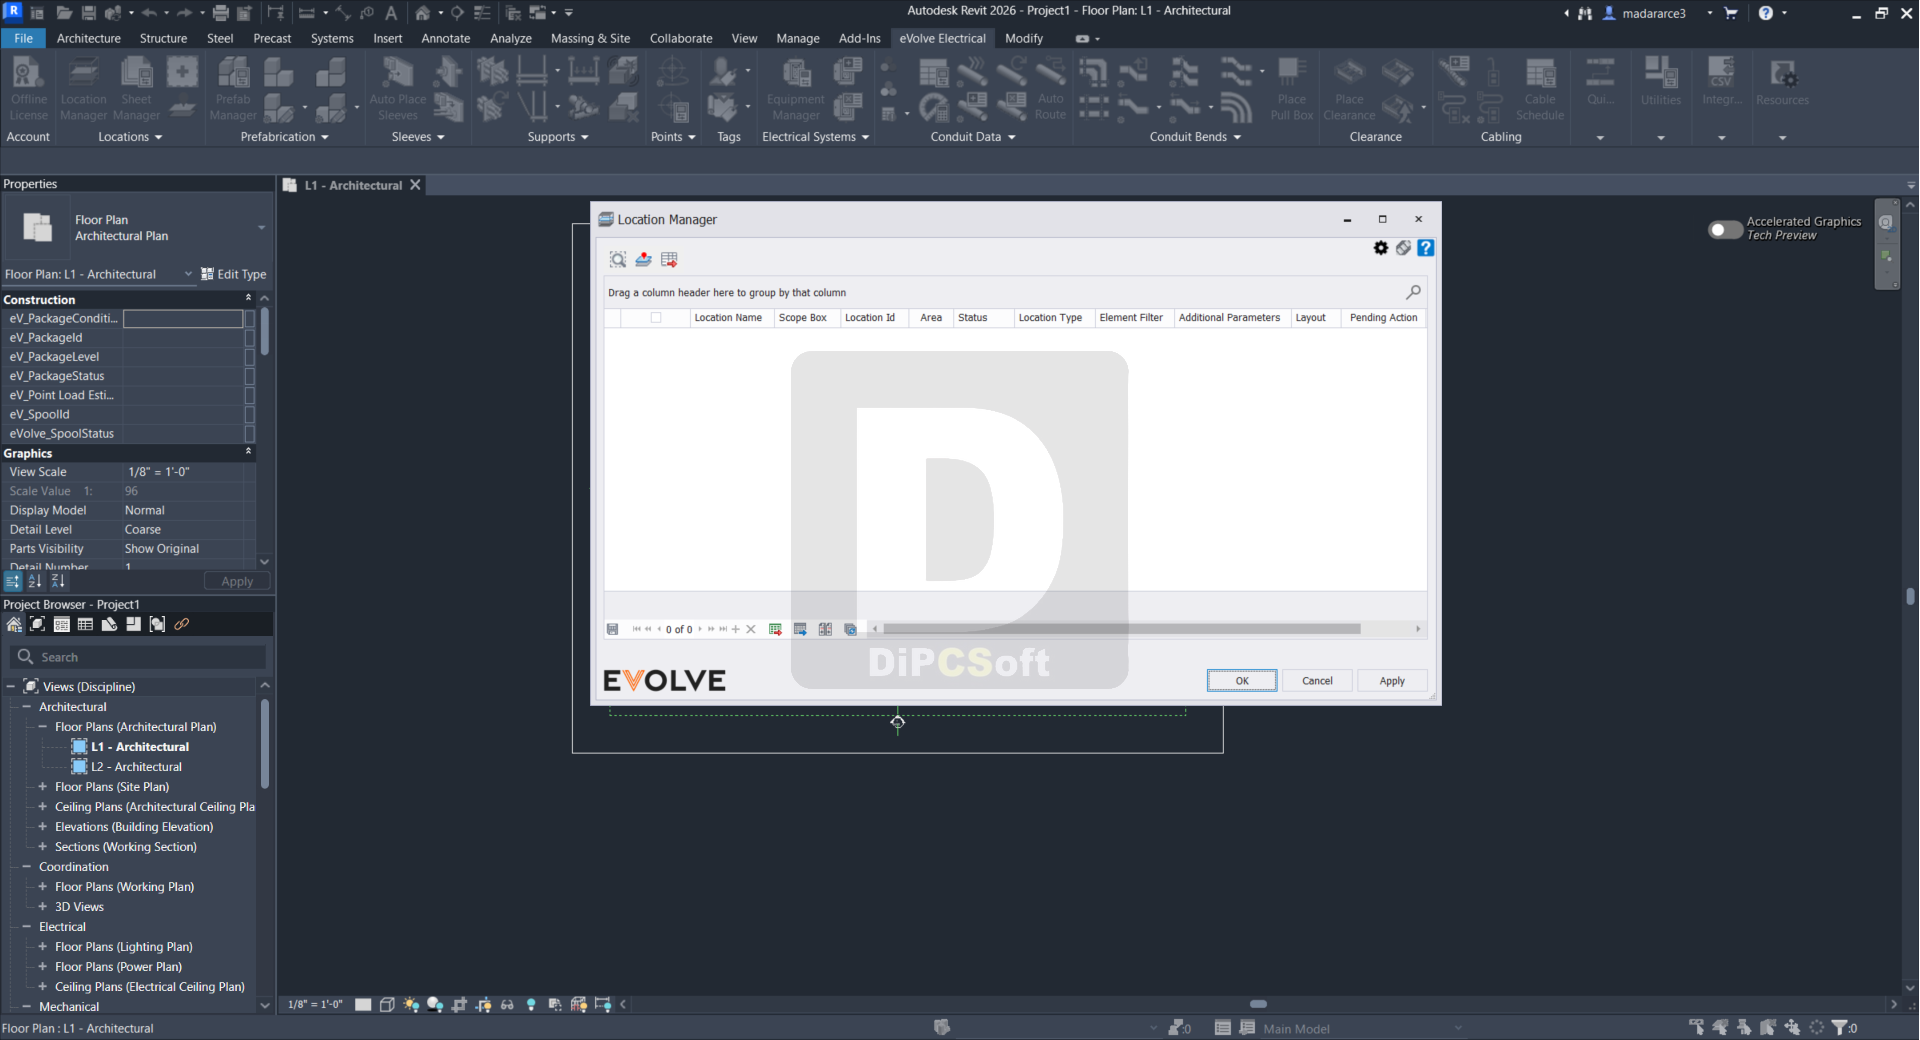Click the eV_PackageId parameter checkbox
The height and width of the screenshot is (1040, 1920).
tap(250, 338)
